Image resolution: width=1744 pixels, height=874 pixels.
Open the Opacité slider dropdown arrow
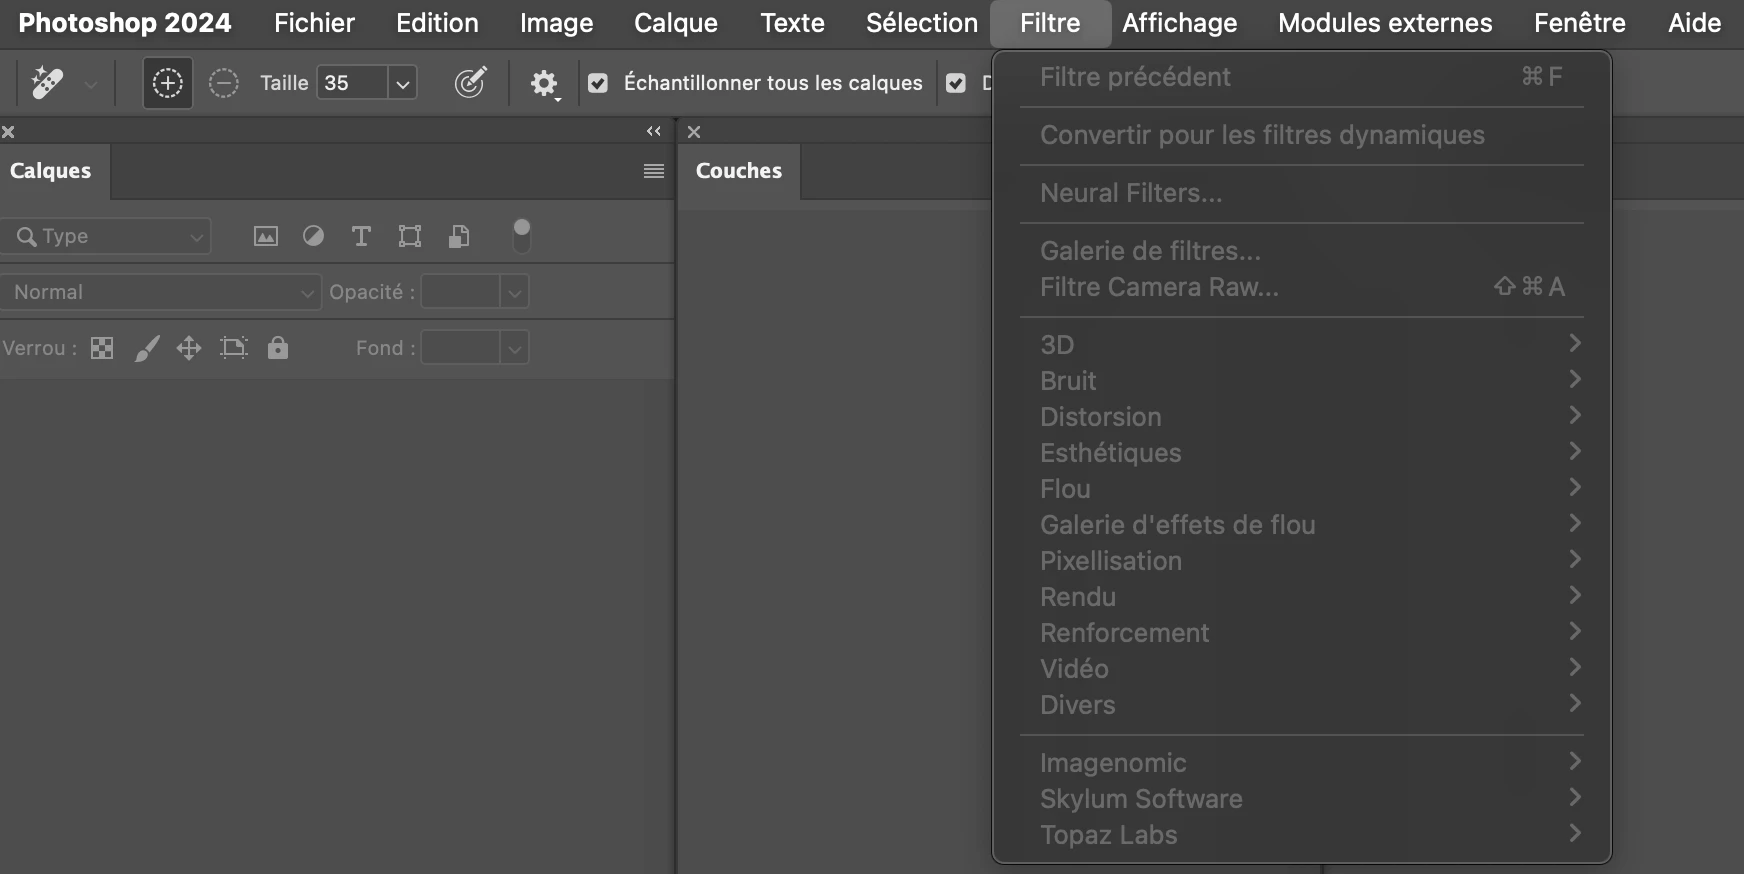(514, 293)
